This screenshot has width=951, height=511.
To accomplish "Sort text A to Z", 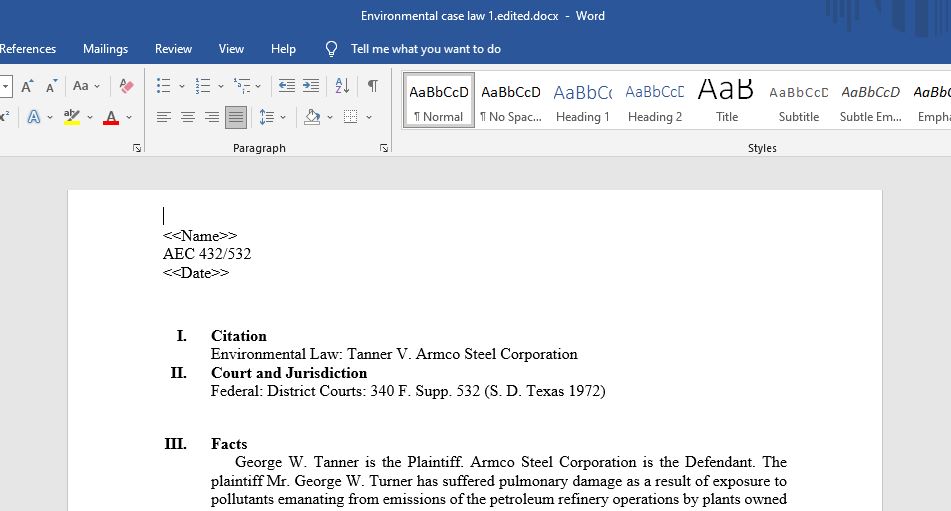I will (x=342, y=86).
